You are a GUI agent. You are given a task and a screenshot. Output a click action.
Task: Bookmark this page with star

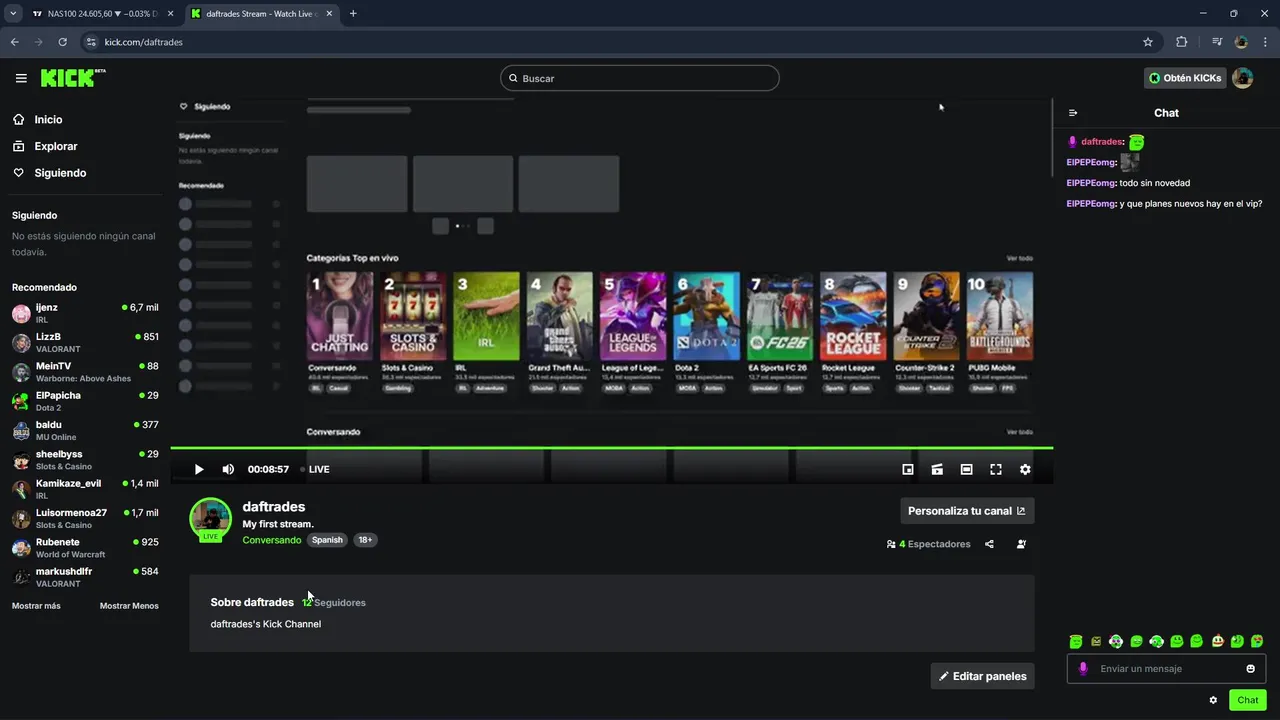click(x=1148, y=42)
